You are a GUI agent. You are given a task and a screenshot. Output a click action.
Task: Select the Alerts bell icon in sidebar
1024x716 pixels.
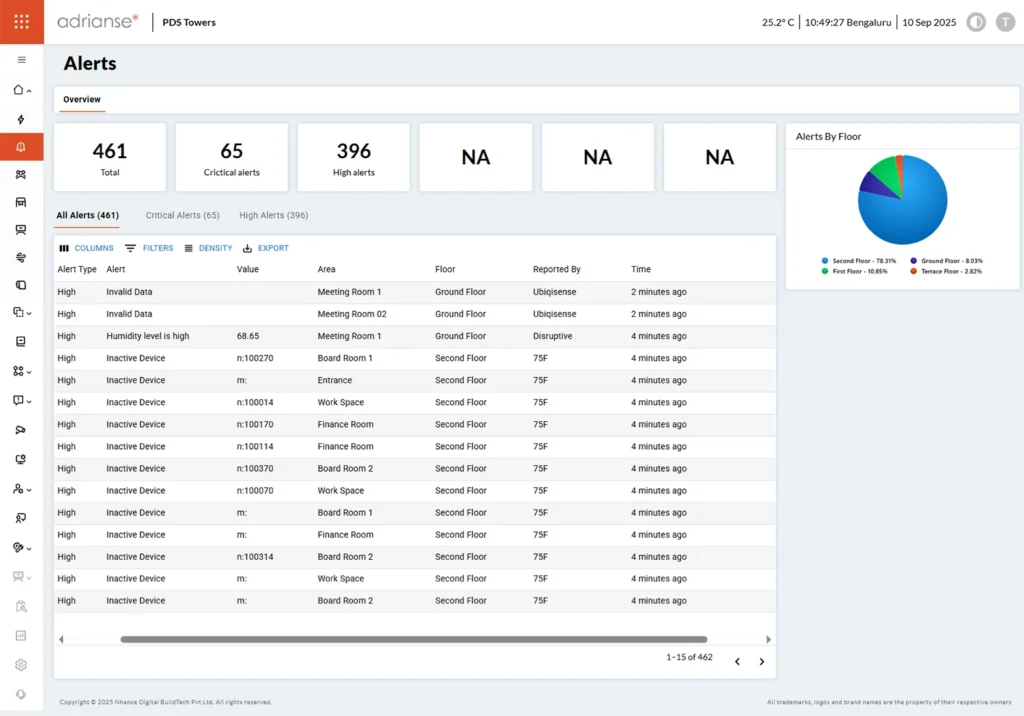coord(21,147)
